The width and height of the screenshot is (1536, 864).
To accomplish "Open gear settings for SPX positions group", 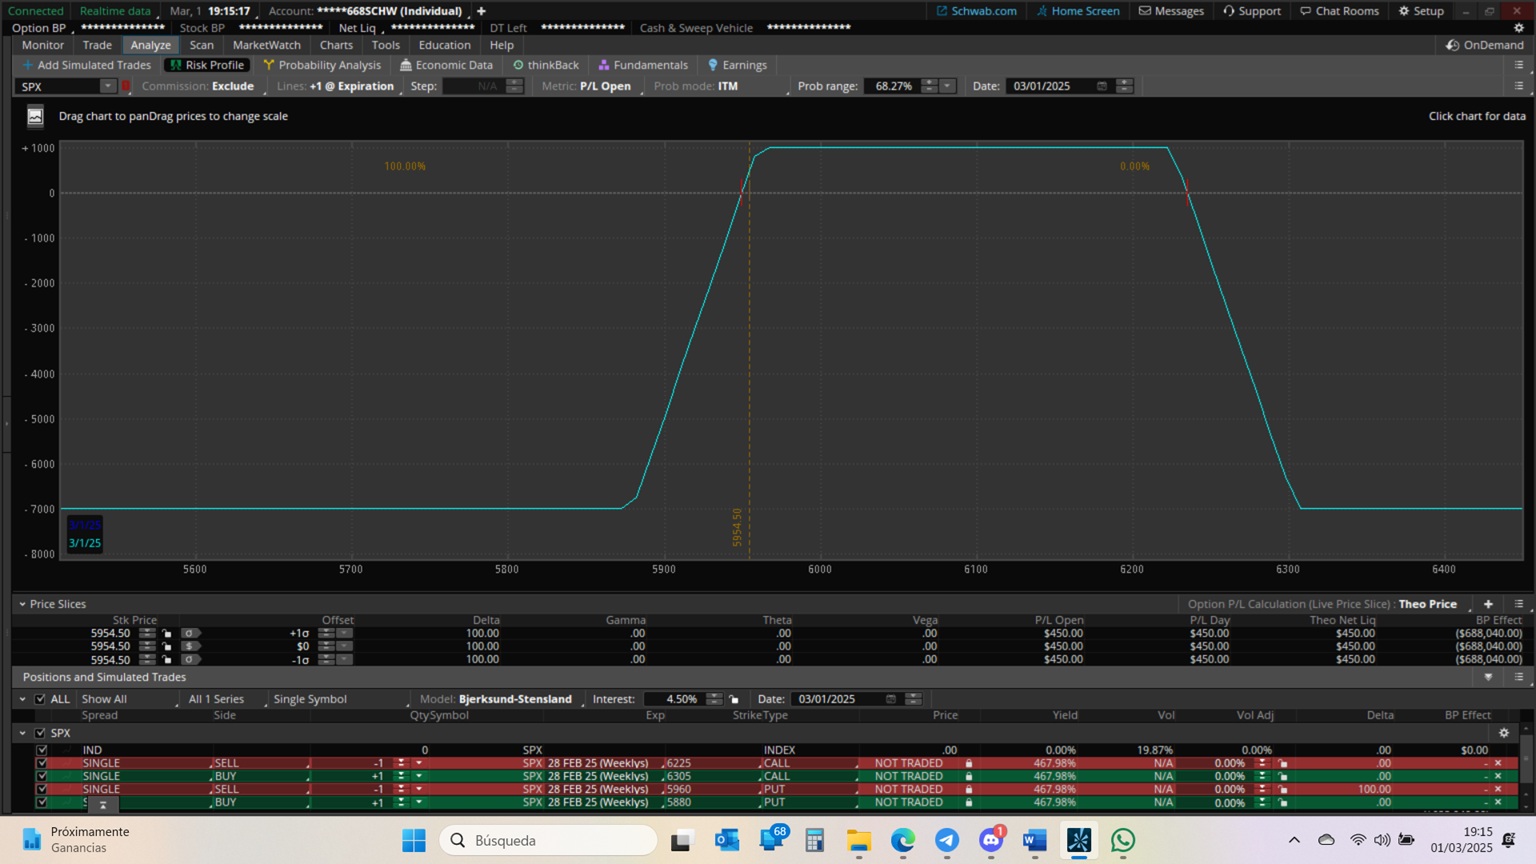I will point(1503,733).
